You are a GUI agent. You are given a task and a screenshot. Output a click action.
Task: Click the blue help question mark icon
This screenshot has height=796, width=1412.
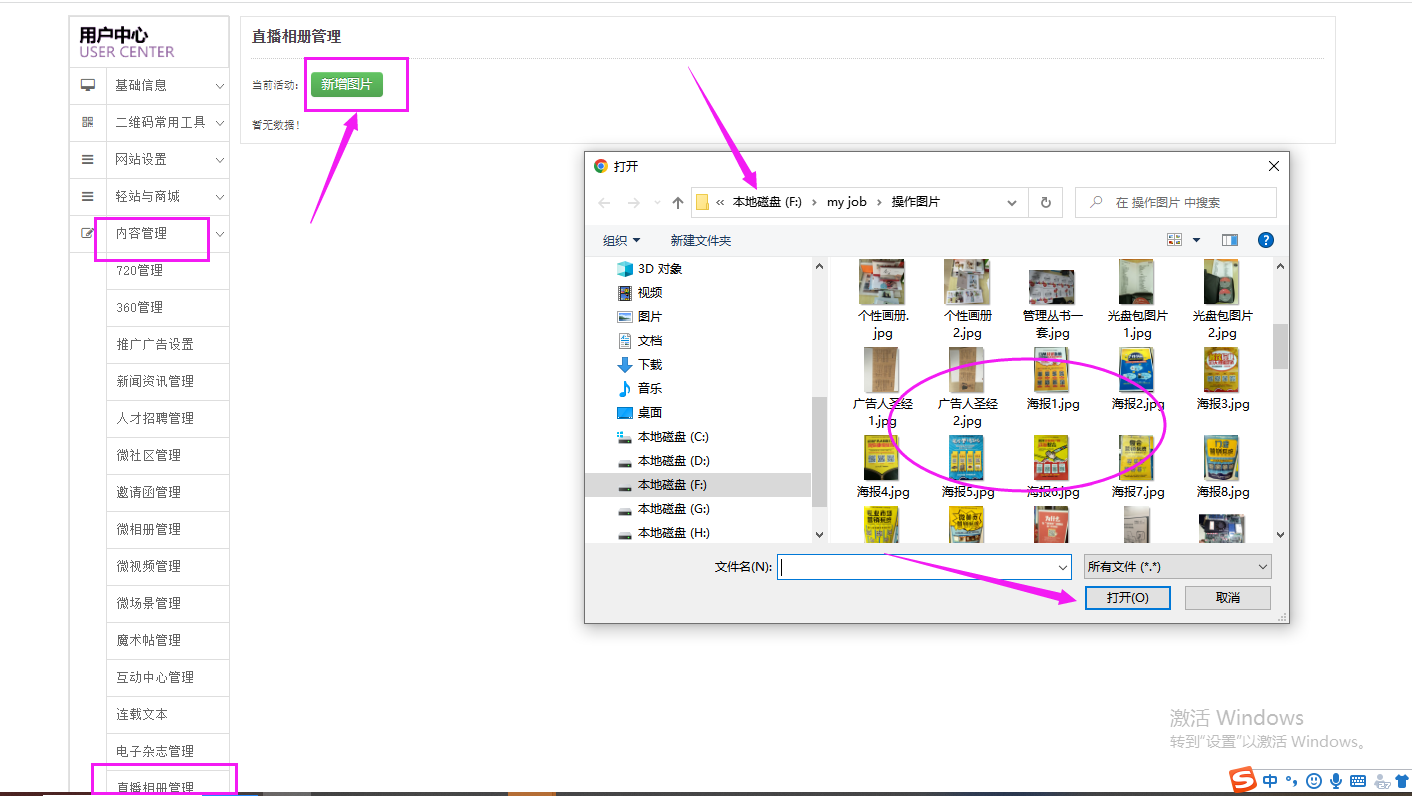coord(1265,240)
